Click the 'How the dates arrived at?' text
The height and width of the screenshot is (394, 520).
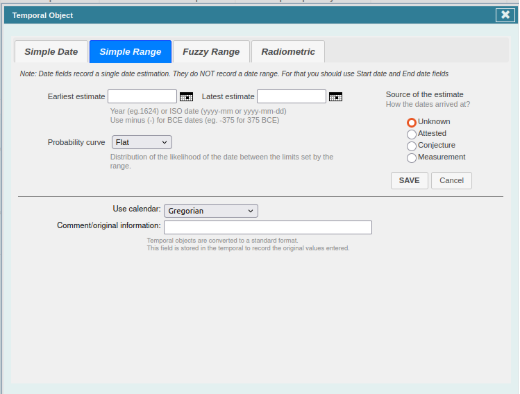click(428, 104)
